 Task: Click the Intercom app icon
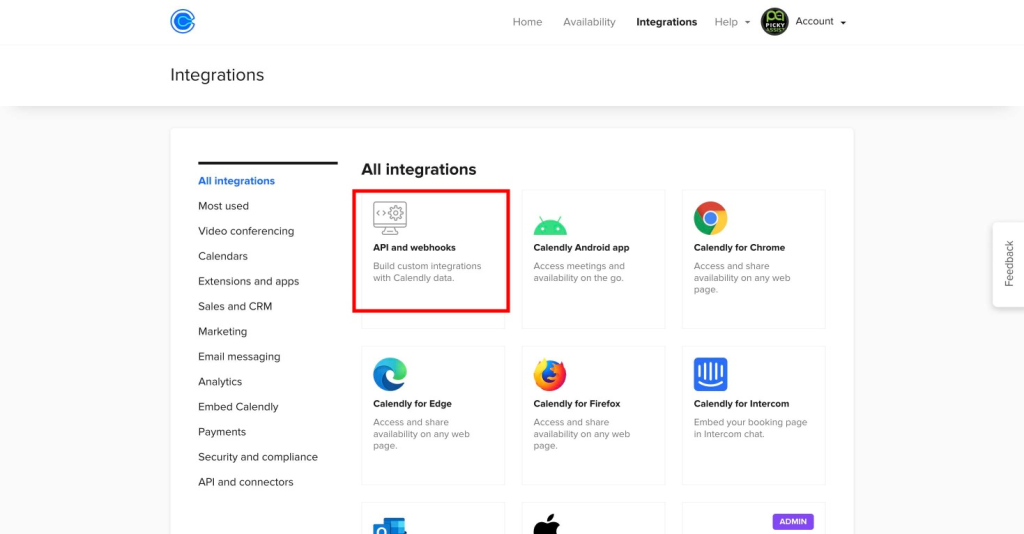[711, 374]
